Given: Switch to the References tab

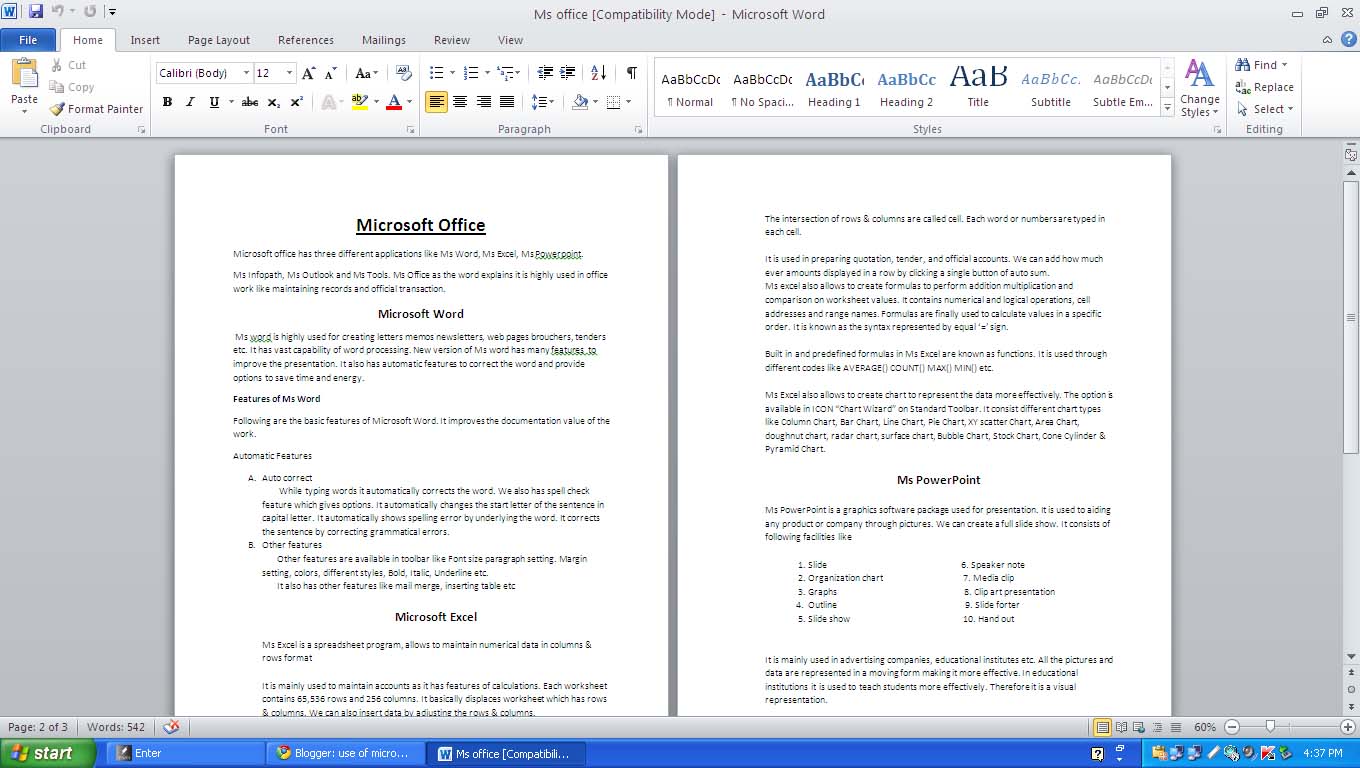Looking at the screenshot, I should pos(306,40).
